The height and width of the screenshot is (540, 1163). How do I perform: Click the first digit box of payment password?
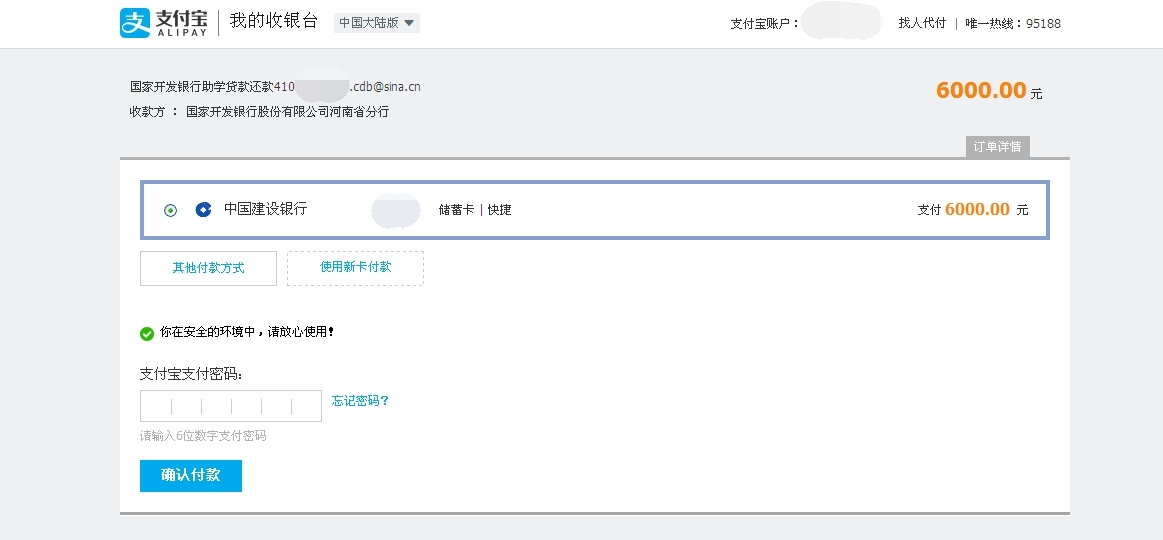pyautogui.click(x=157, y=406)
